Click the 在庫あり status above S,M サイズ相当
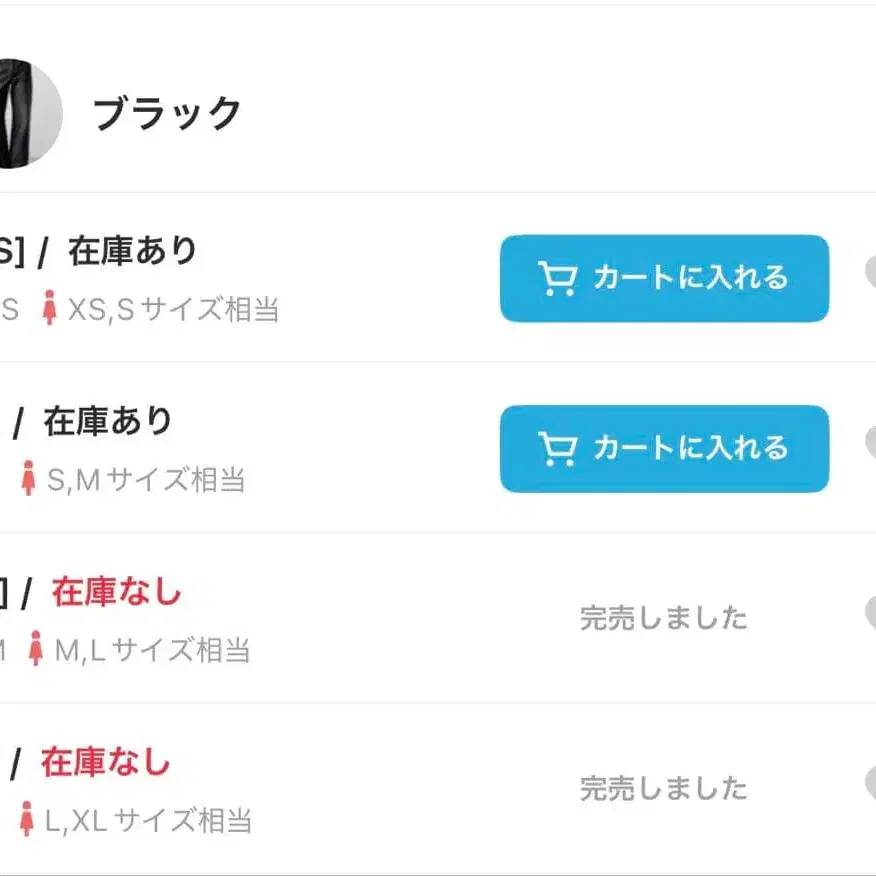Viewport: 876px width, 876px height. coord(108,422)
